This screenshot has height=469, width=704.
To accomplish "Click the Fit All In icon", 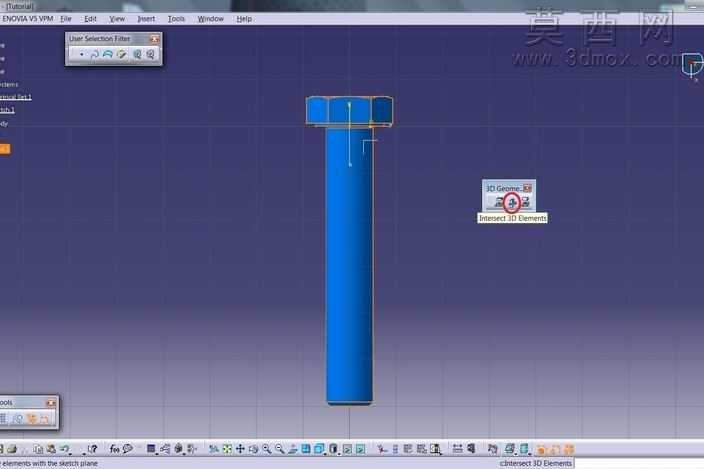I will click(227, 449).
